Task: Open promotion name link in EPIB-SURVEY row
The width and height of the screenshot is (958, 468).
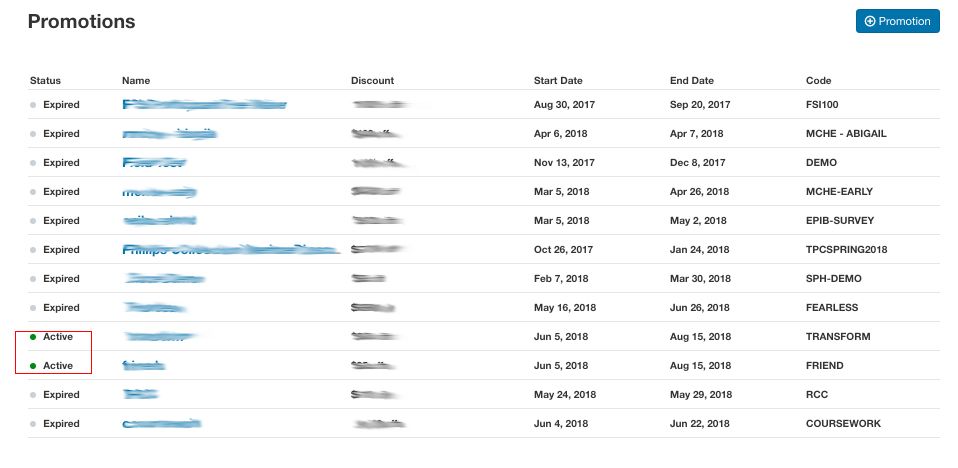Action: [159, 220]
